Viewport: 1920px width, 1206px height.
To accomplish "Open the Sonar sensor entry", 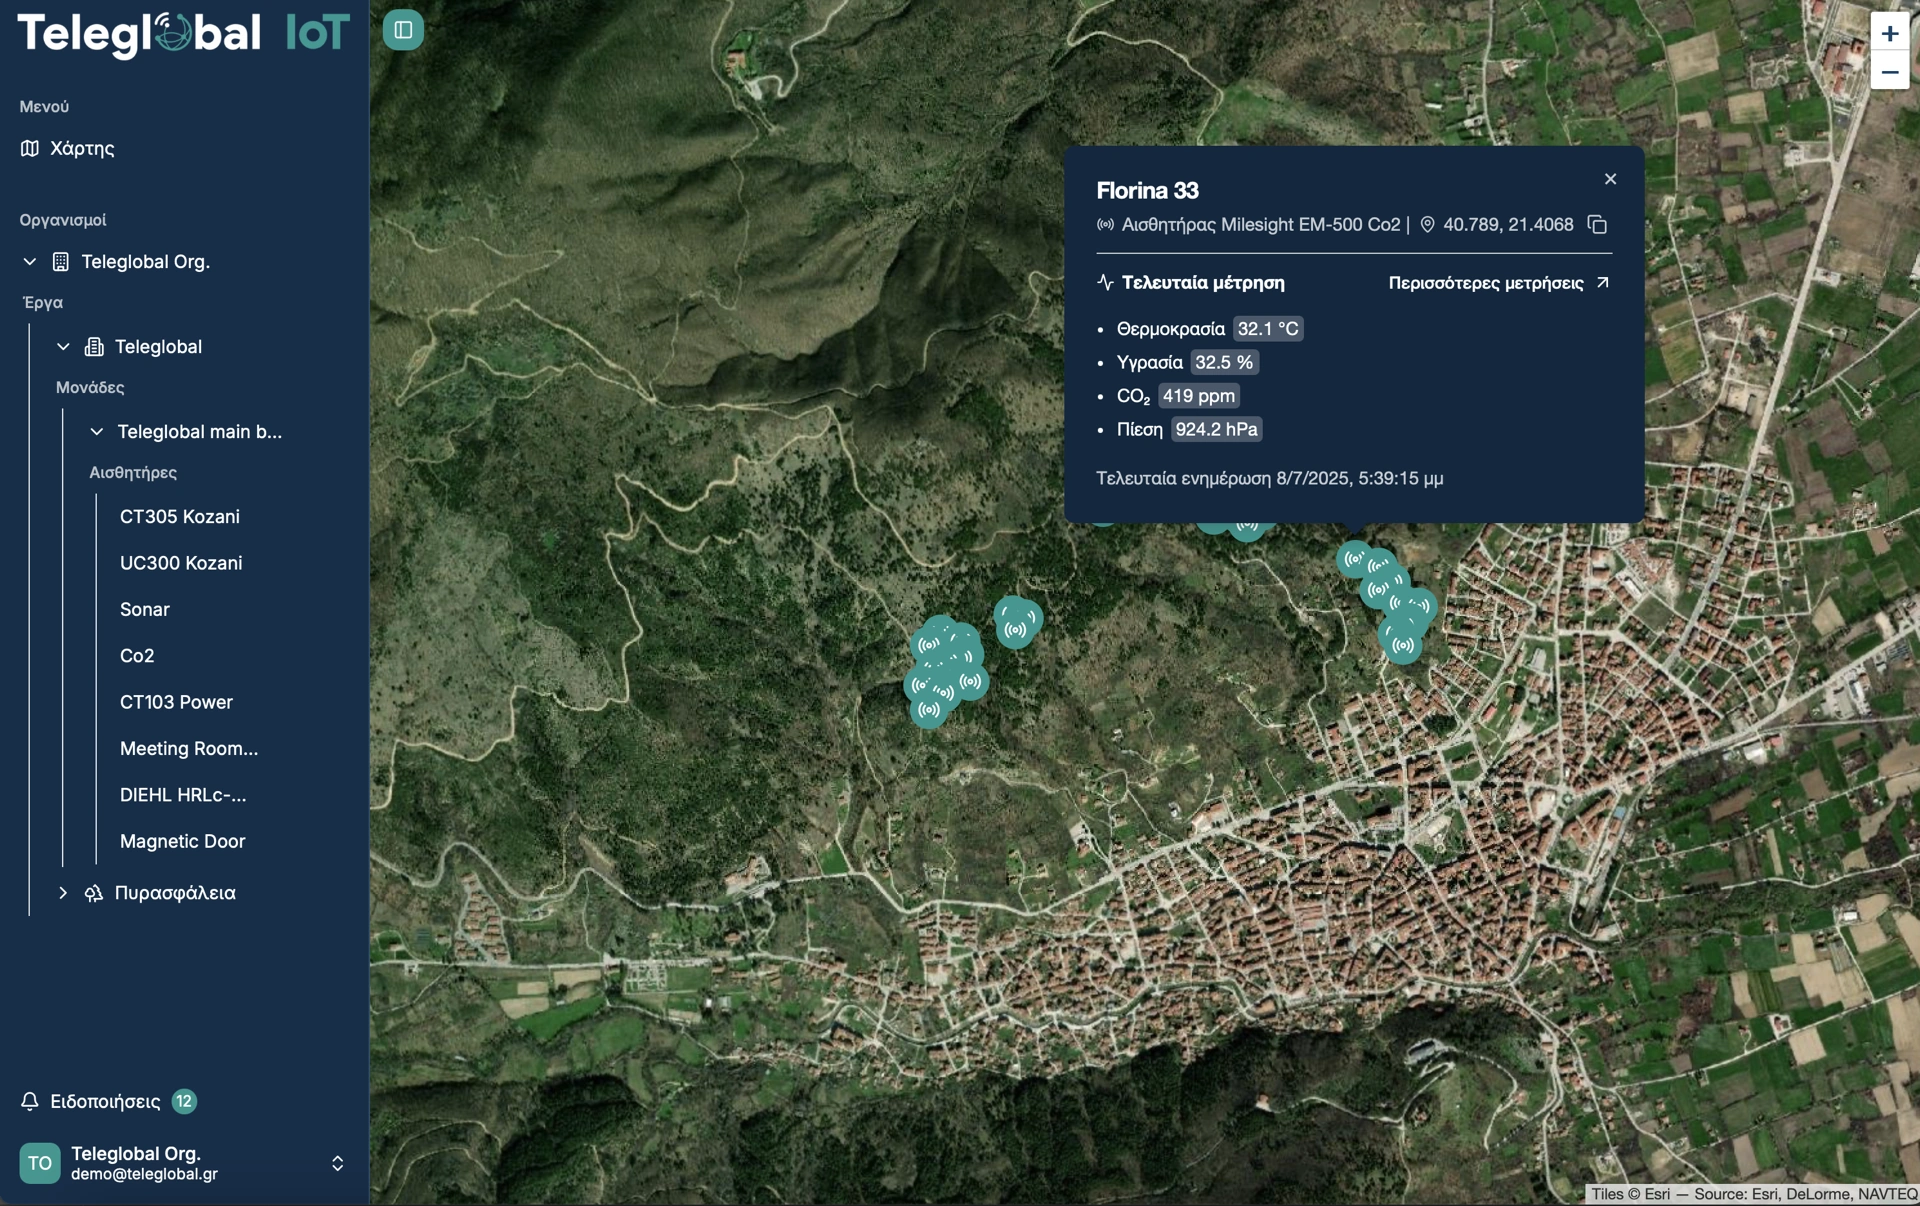I will pyautogui.click(x=145, y=609).
